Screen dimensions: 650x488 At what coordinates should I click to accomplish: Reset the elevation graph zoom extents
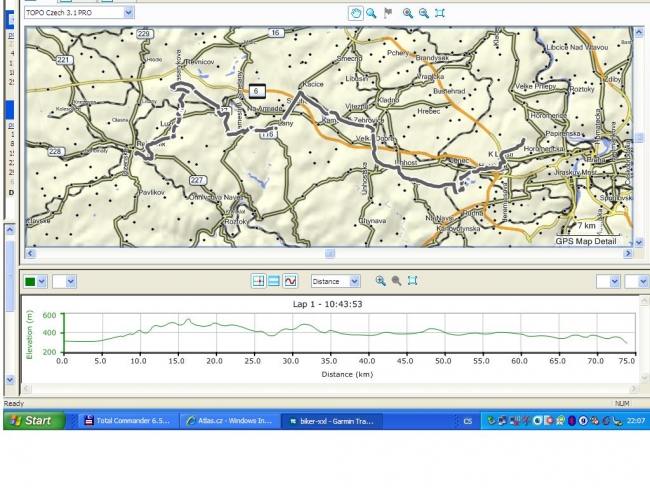point(412,282)
